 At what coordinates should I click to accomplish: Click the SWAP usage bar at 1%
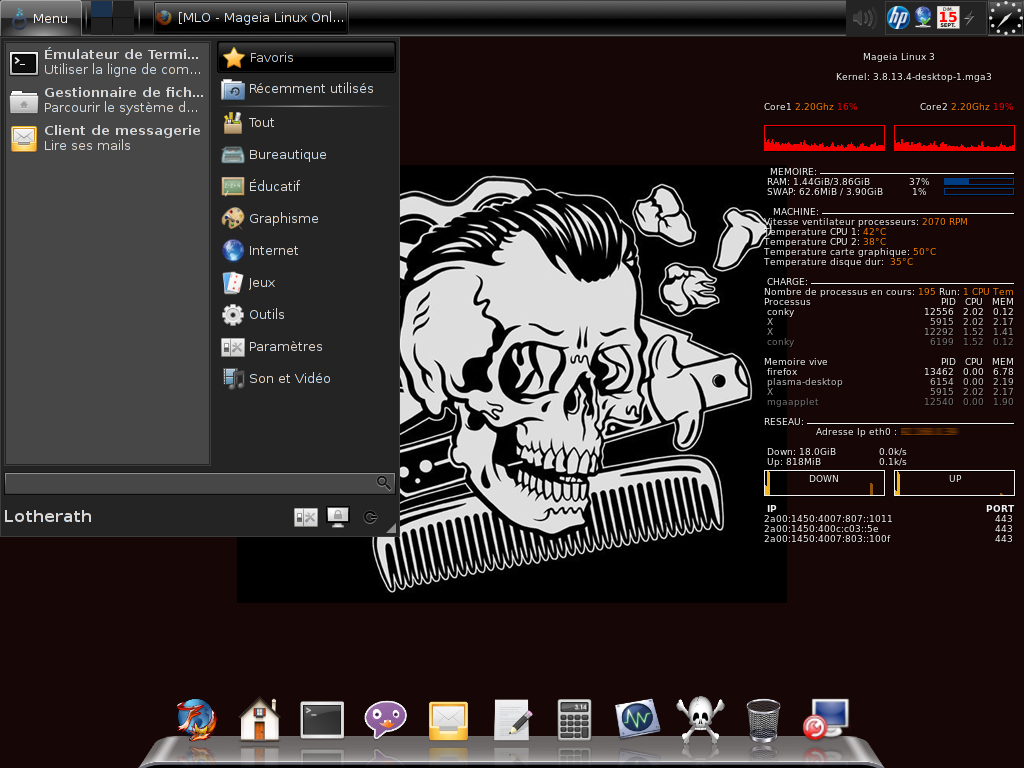pyautogui.click(x=979, y=192)
